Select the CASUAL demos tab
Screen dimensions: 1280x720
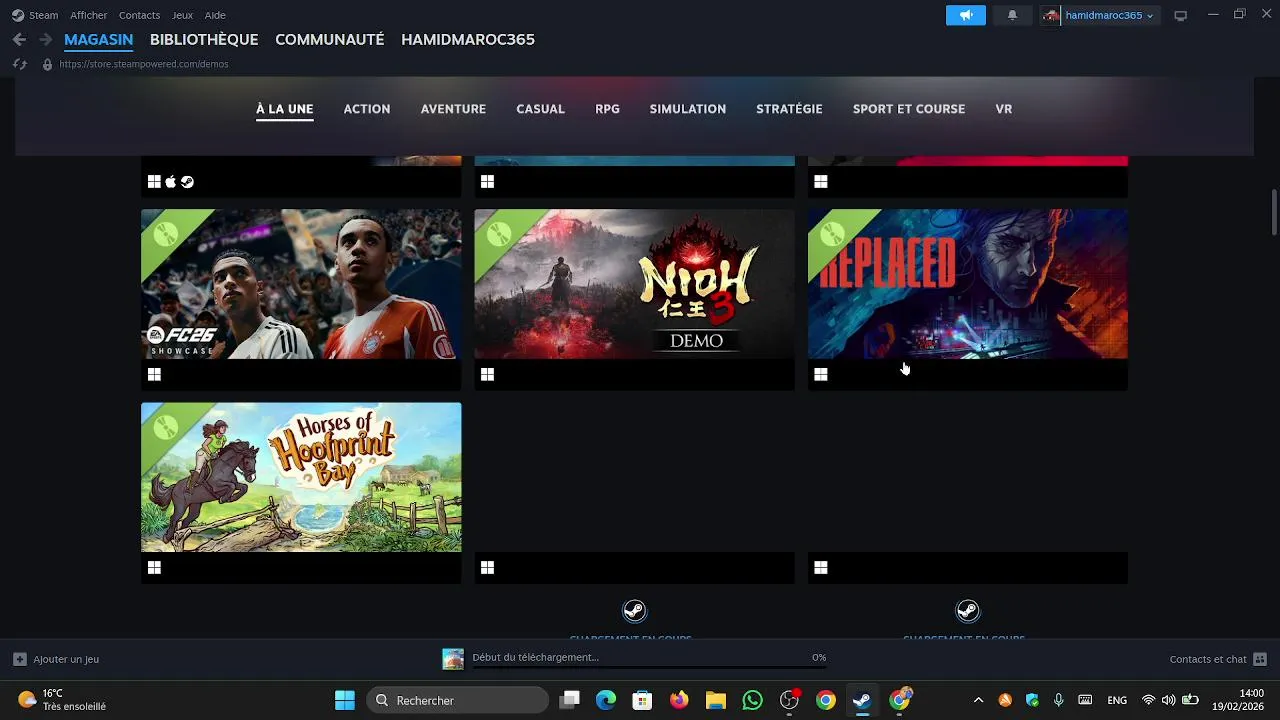pyautogui.click(x=540, y=109)
